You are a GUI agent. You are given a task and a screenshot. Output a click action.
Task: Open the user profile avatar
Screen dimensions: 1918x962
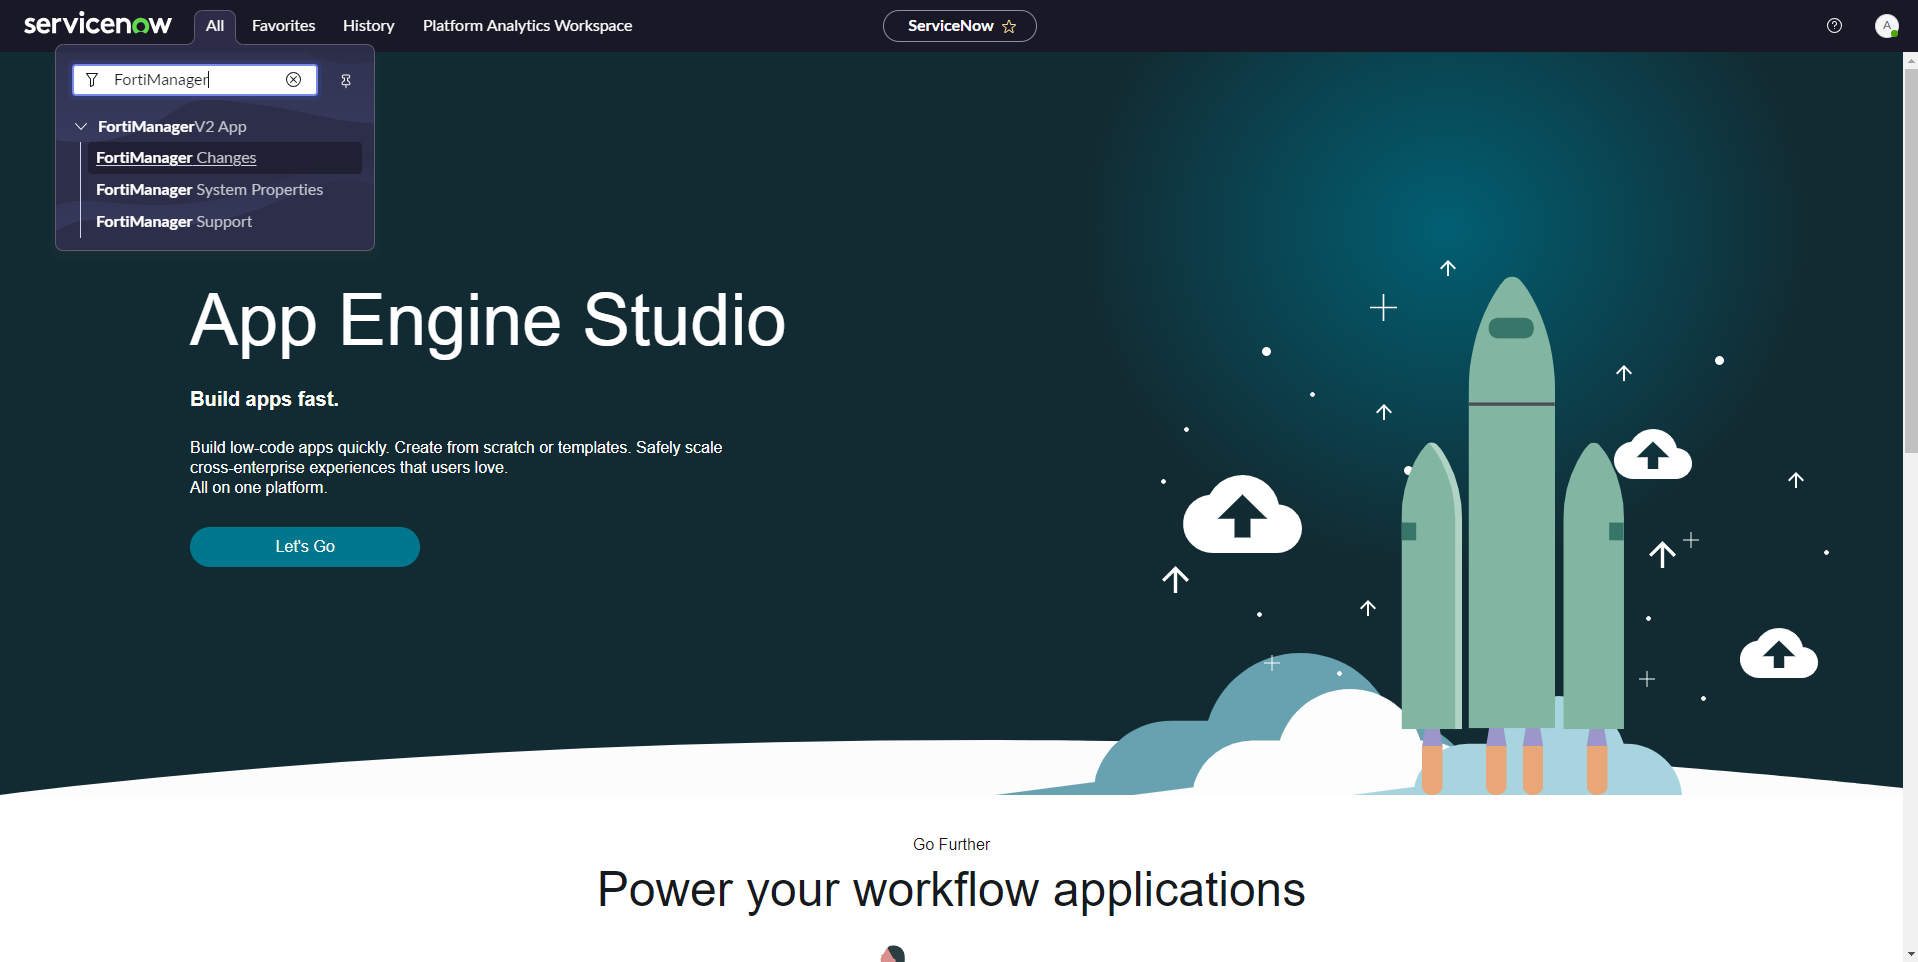tap(1886, 26)
